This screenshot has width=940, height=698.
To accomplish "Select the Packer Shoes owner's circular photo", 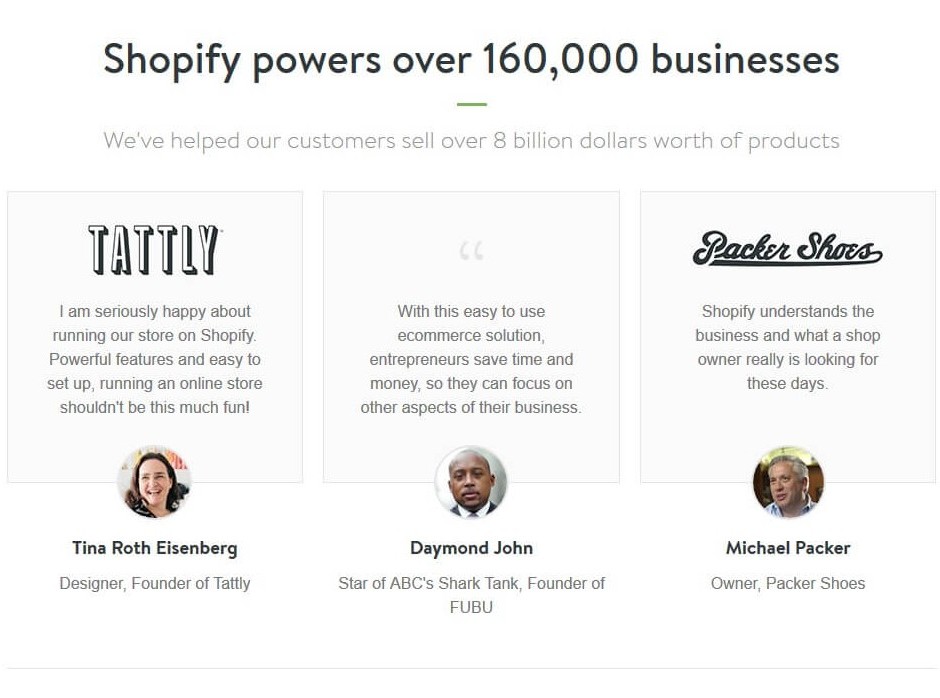I will [788, 482].
